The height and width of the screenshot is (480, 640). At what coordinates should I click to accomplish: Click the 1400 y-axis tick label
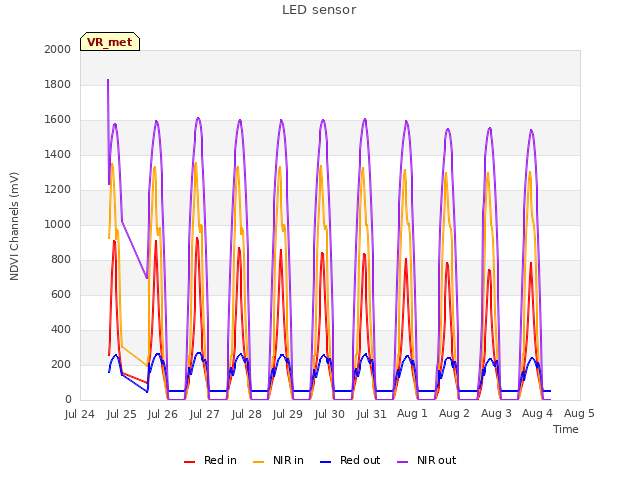[58, 155]
